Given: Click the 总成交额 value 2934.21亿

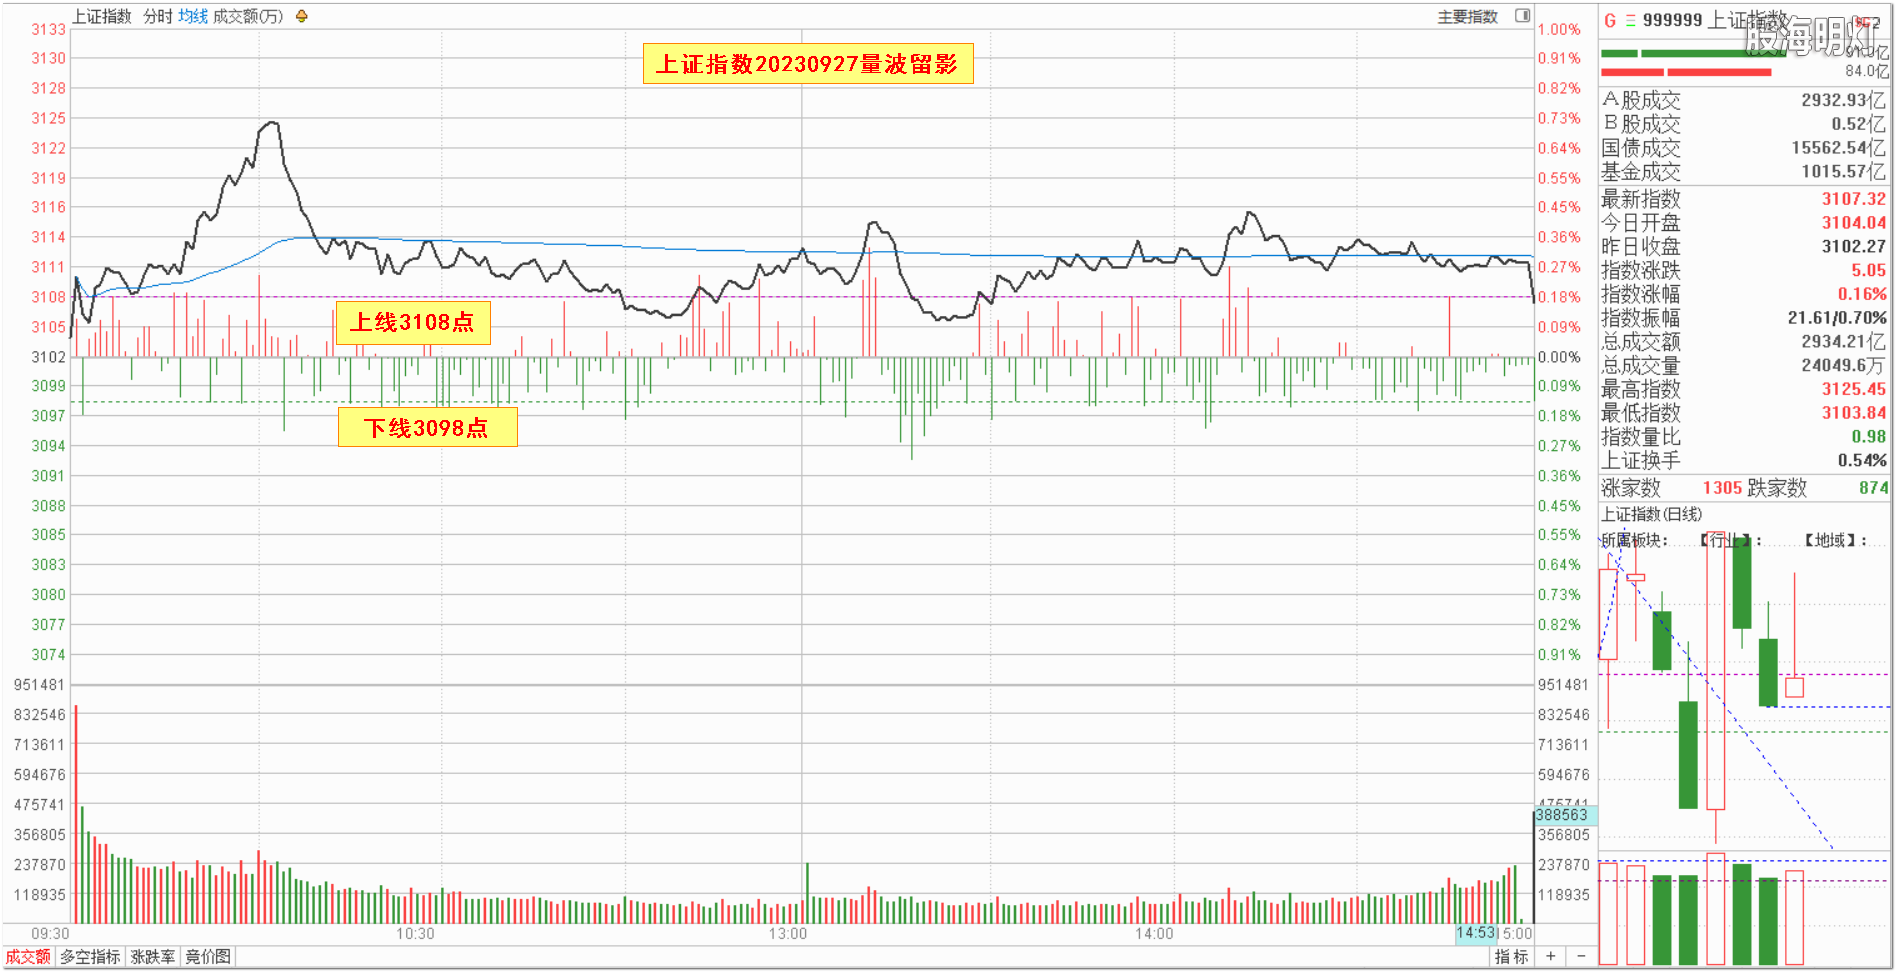Looking at the screenshot, I should pos(1843,342).
